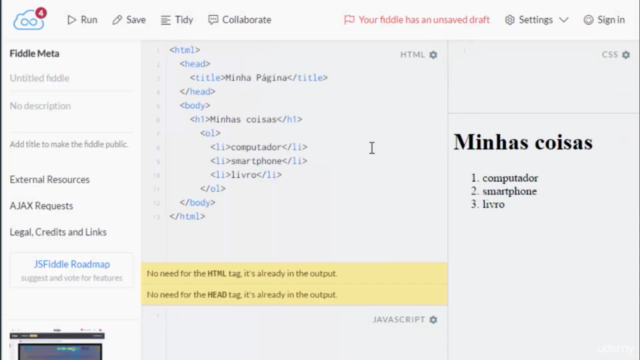Click the Collaborate chat bubble icon

tap(213, 20)
